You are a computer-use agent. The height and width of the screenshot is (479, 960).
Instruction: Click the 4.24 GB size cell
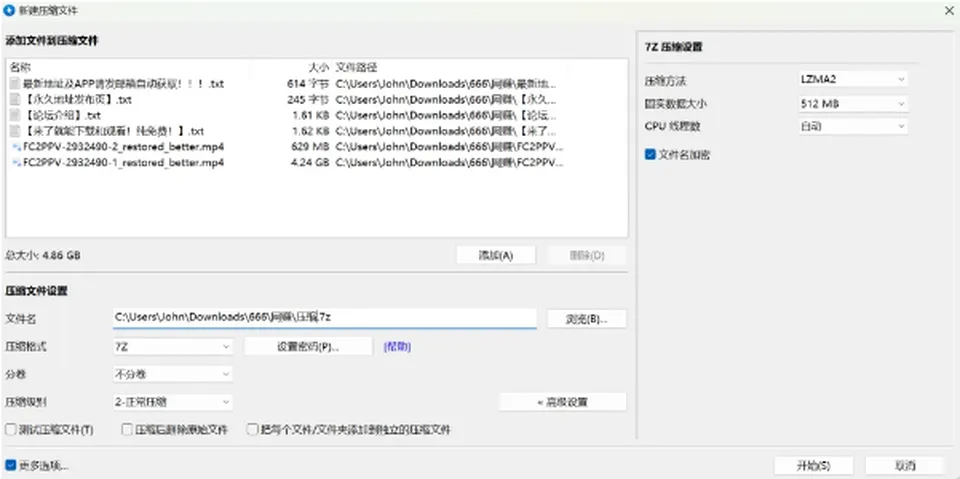pos(310,163)
